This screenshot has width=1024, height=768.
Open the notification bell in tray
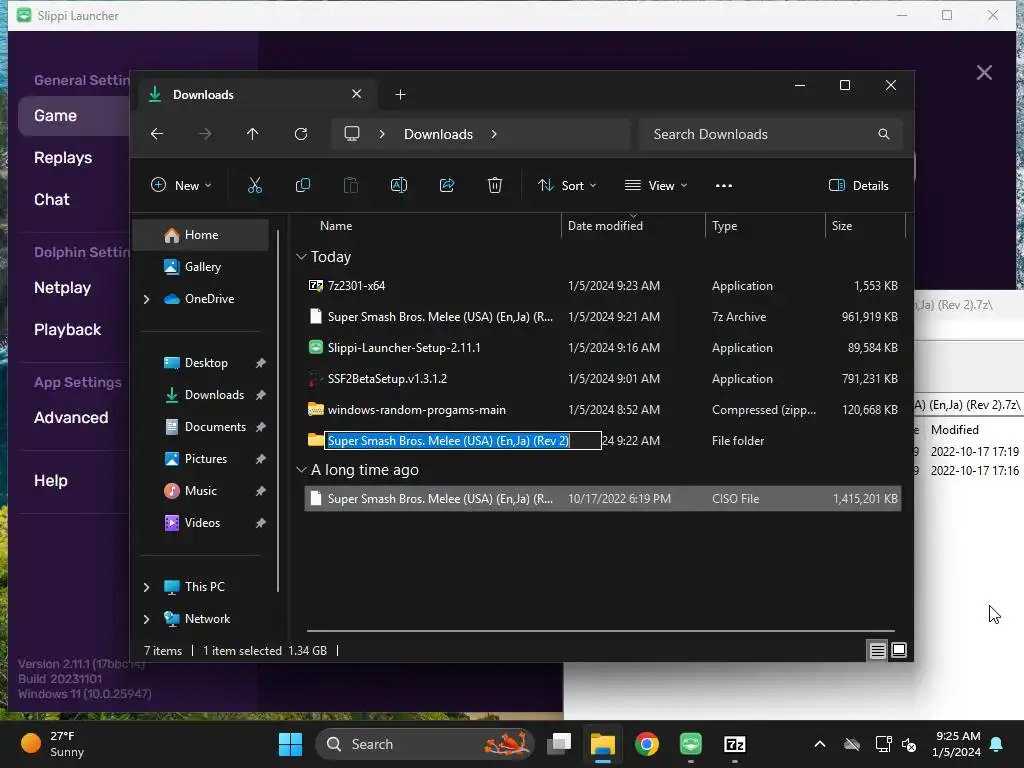tap(997, 744)
